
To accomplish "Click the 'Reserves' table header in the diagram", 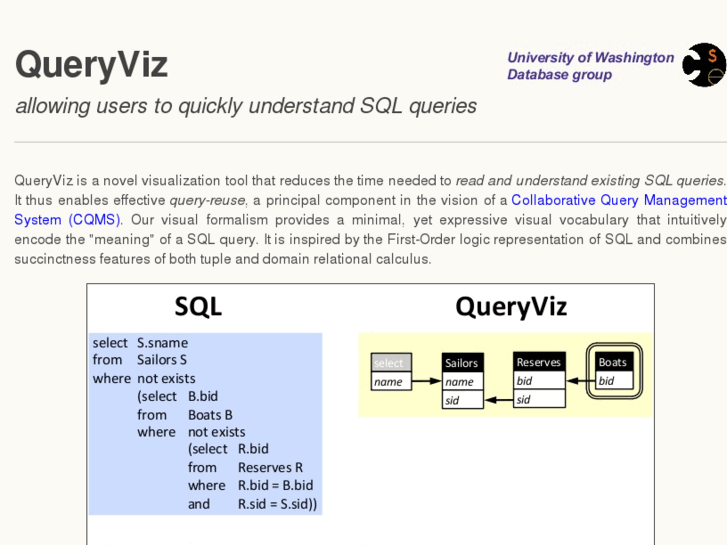I will coord(539,362).
